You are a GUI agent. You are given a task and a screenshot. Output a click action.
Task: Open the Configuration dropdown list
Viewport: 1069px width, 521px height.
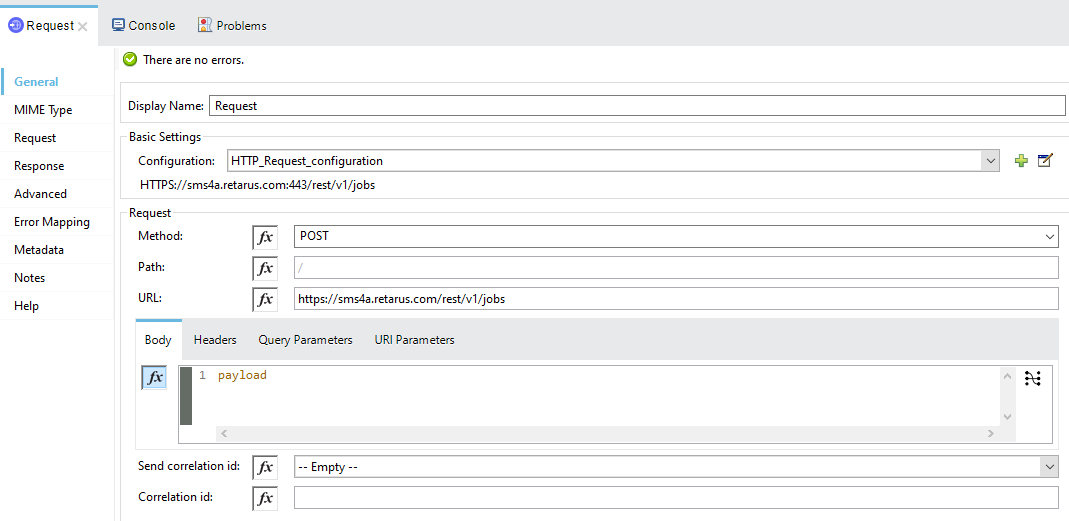pyautogui.click(x=990, y=161)
